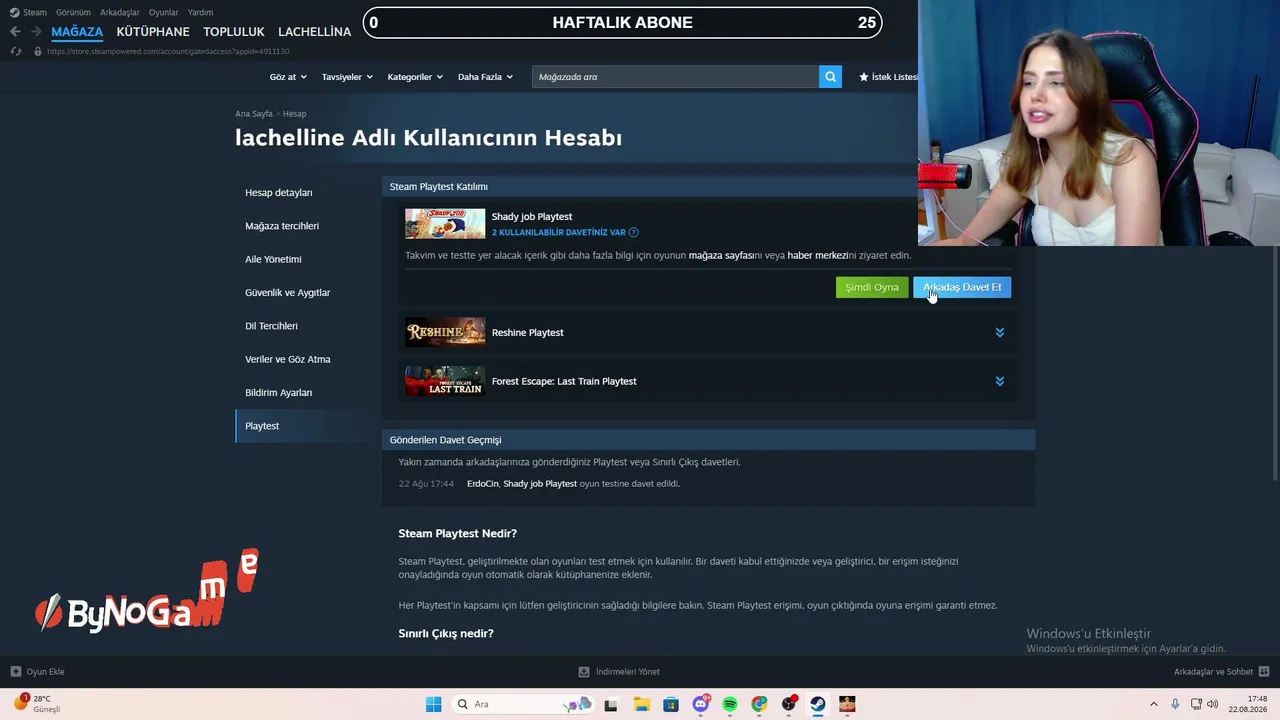The image size is (1280, 720).
Task: Open the Göz at dropdown
Action: tap(288, 77)
